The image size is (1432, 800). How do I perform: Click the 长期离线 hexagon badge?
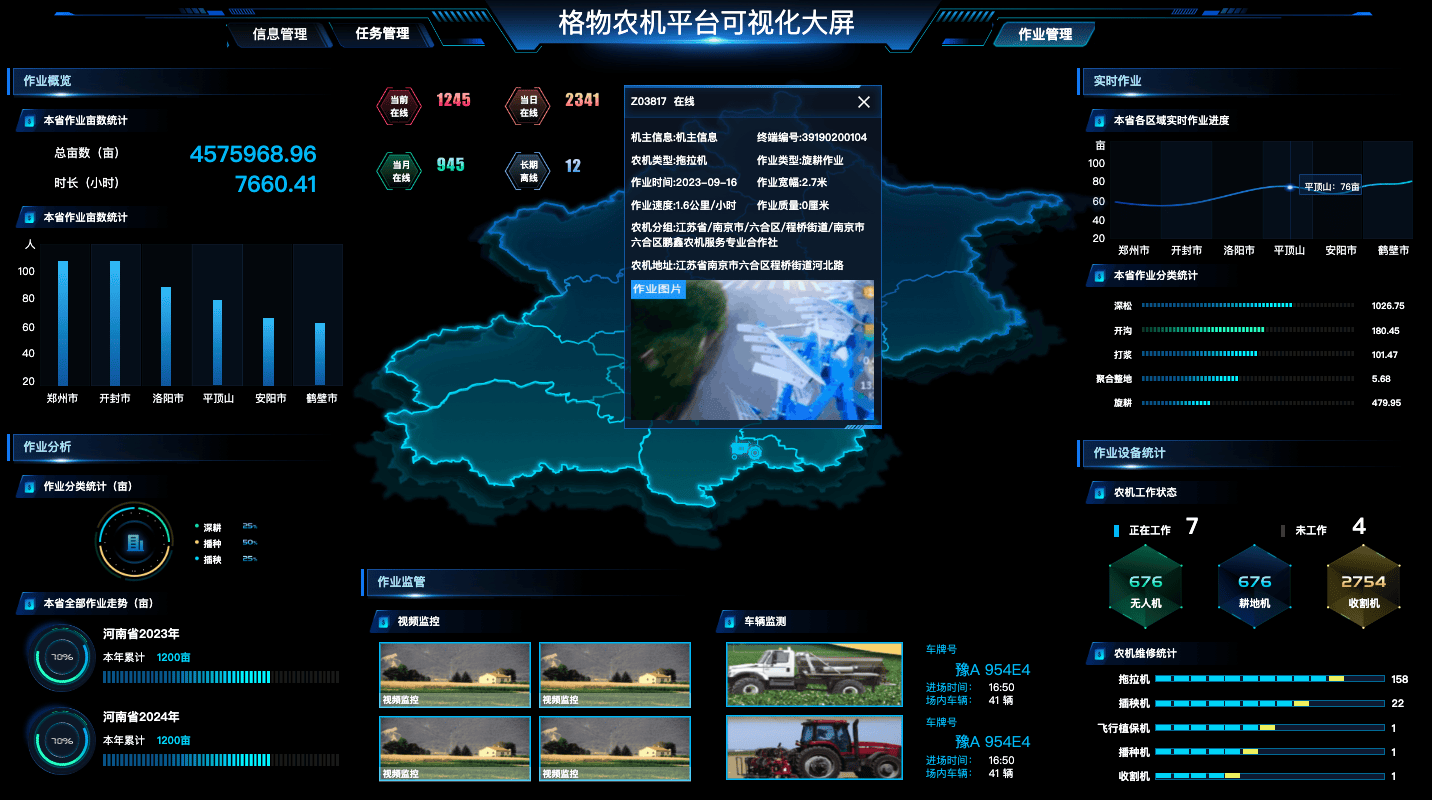pos(528,171)
